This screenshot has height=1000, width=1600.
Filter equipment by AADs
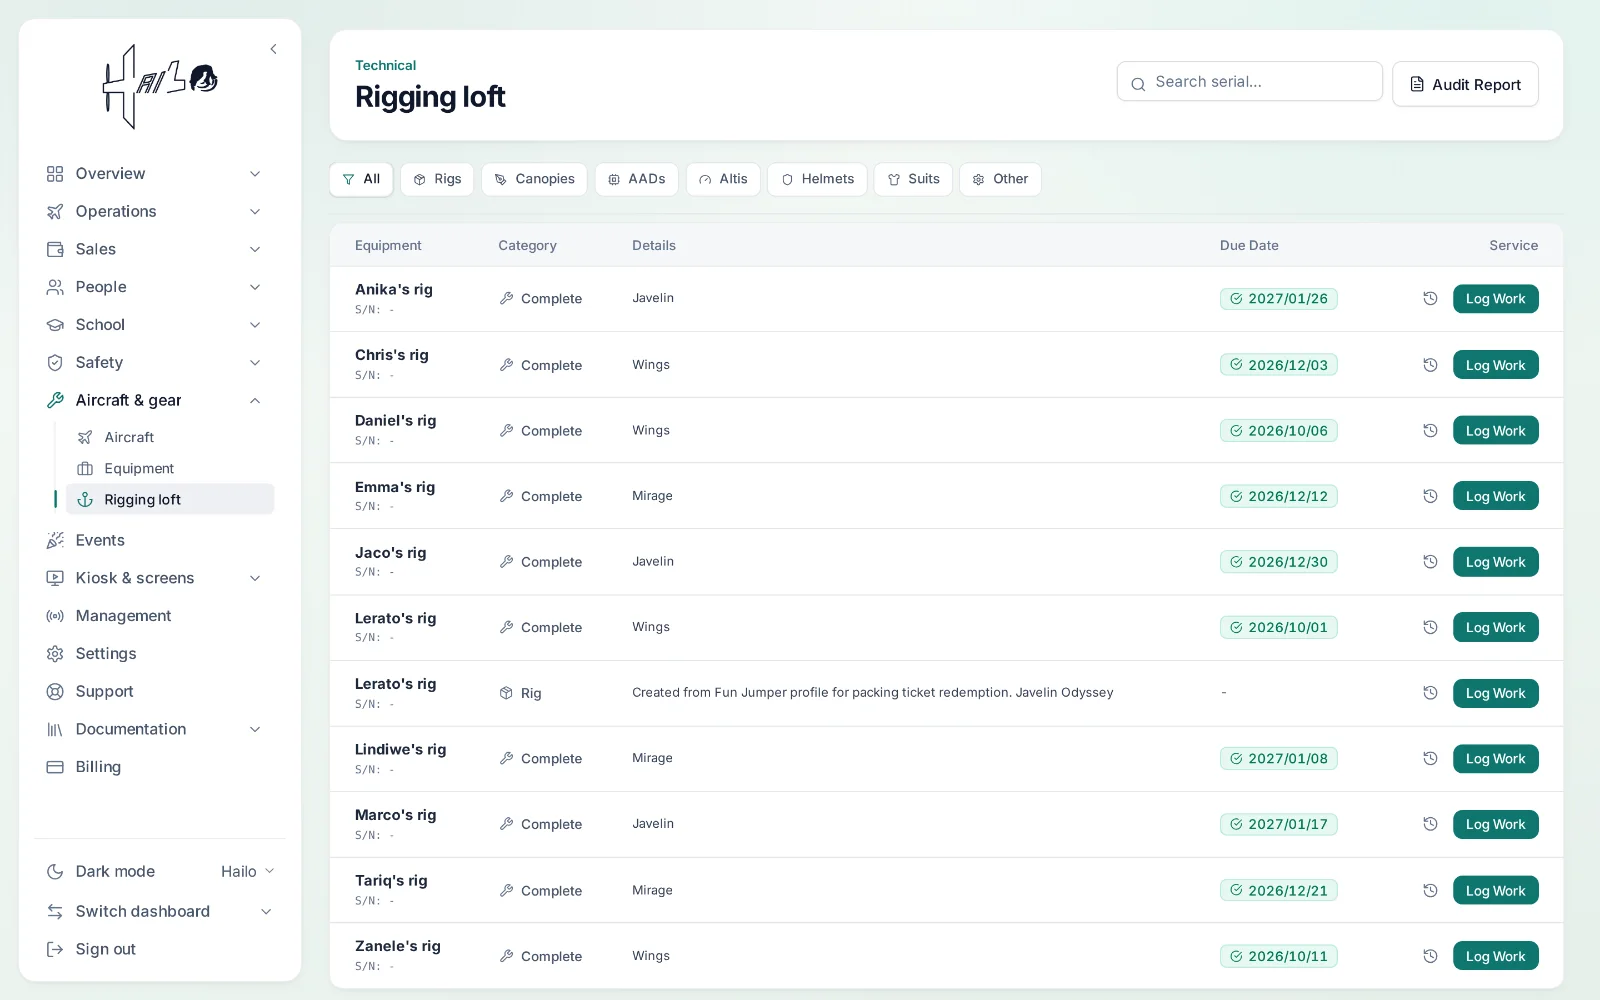(x=637, y=179)
